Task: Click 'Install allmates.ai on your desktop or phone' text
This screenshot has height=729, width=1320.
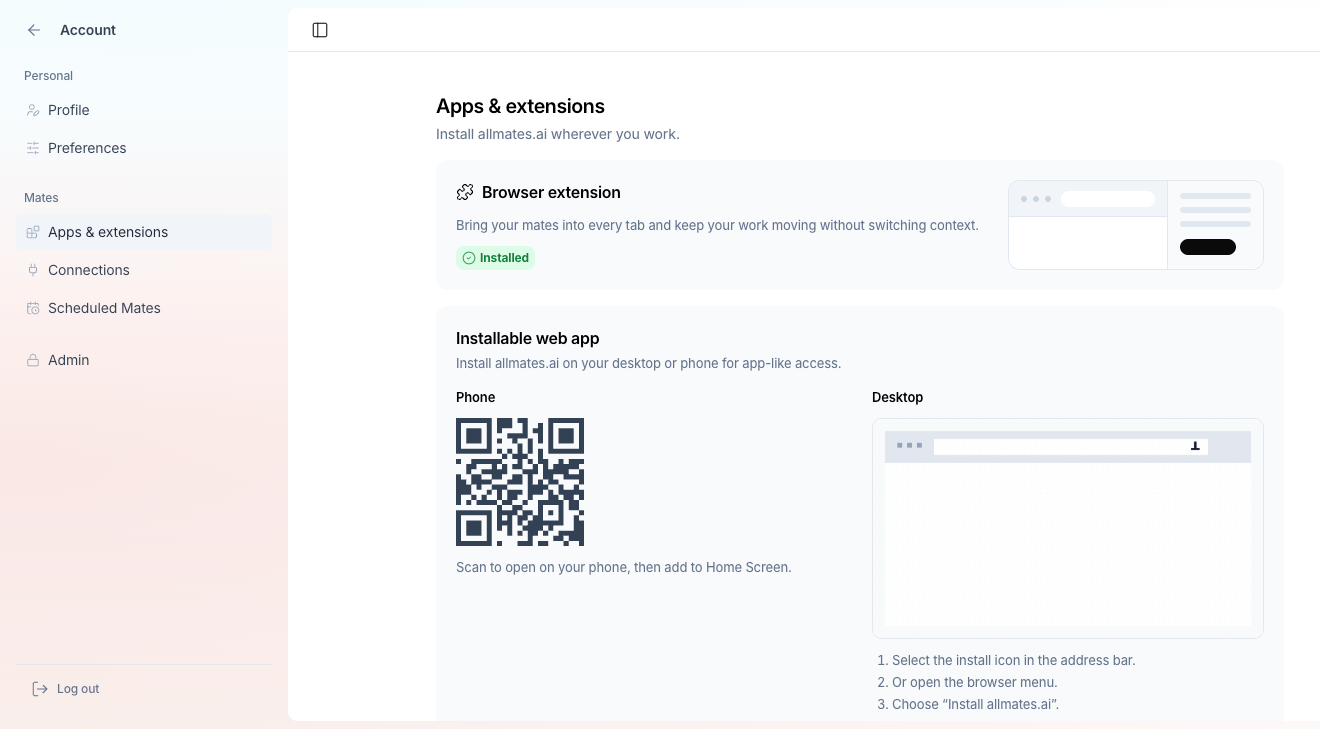Action: tap(649, 363)
